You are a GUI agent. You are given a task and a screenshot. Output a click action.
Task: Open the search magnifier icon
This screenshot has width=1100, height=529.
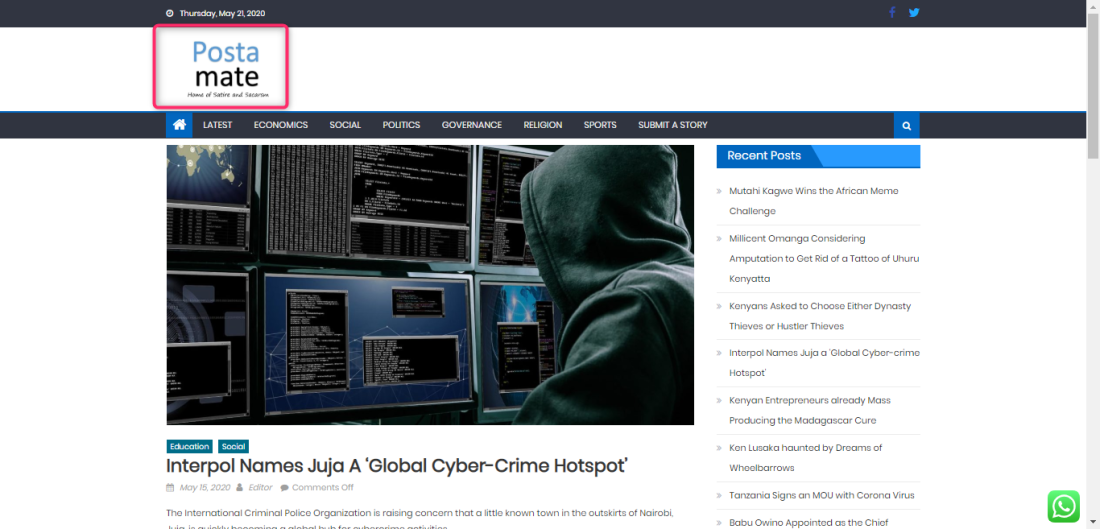(906, 126)
